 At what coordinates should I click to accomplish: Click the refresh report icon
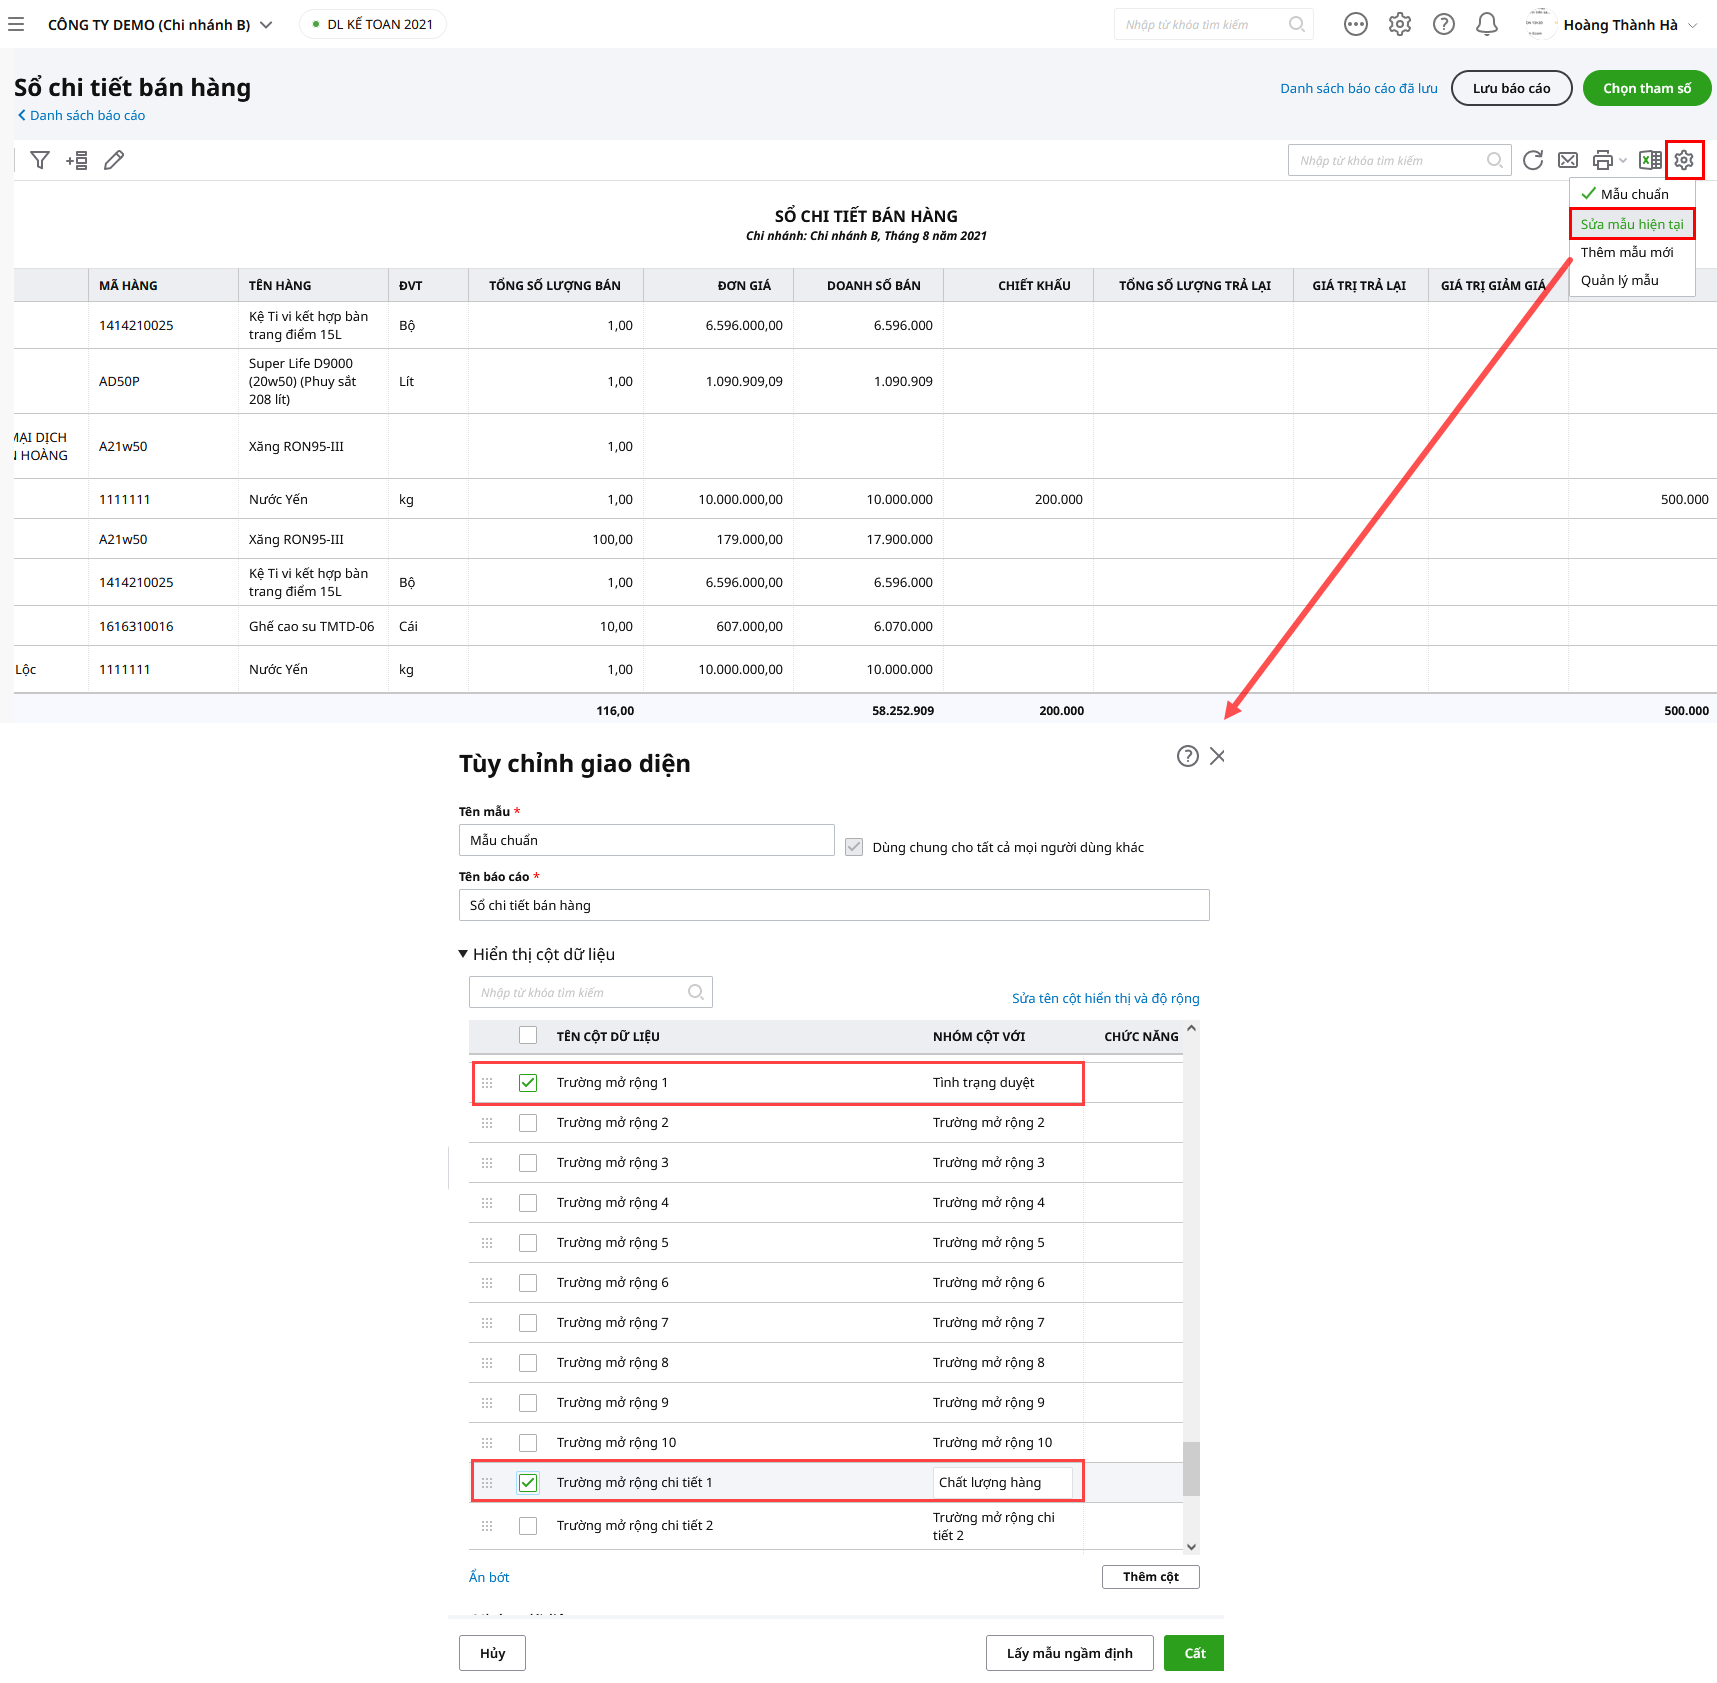(x=1532, y=160)
